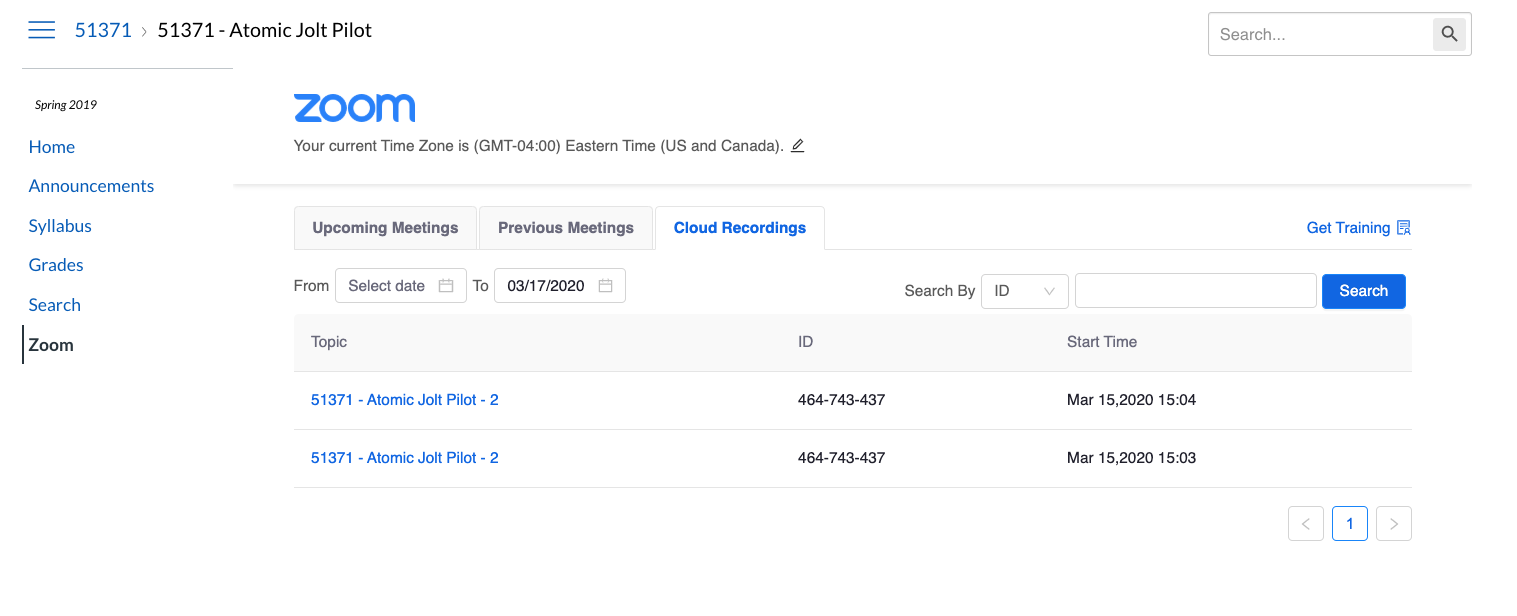Click the blue Search button
The width and height of the screenshot is (1517, 616).
[x=1364, y=291]
